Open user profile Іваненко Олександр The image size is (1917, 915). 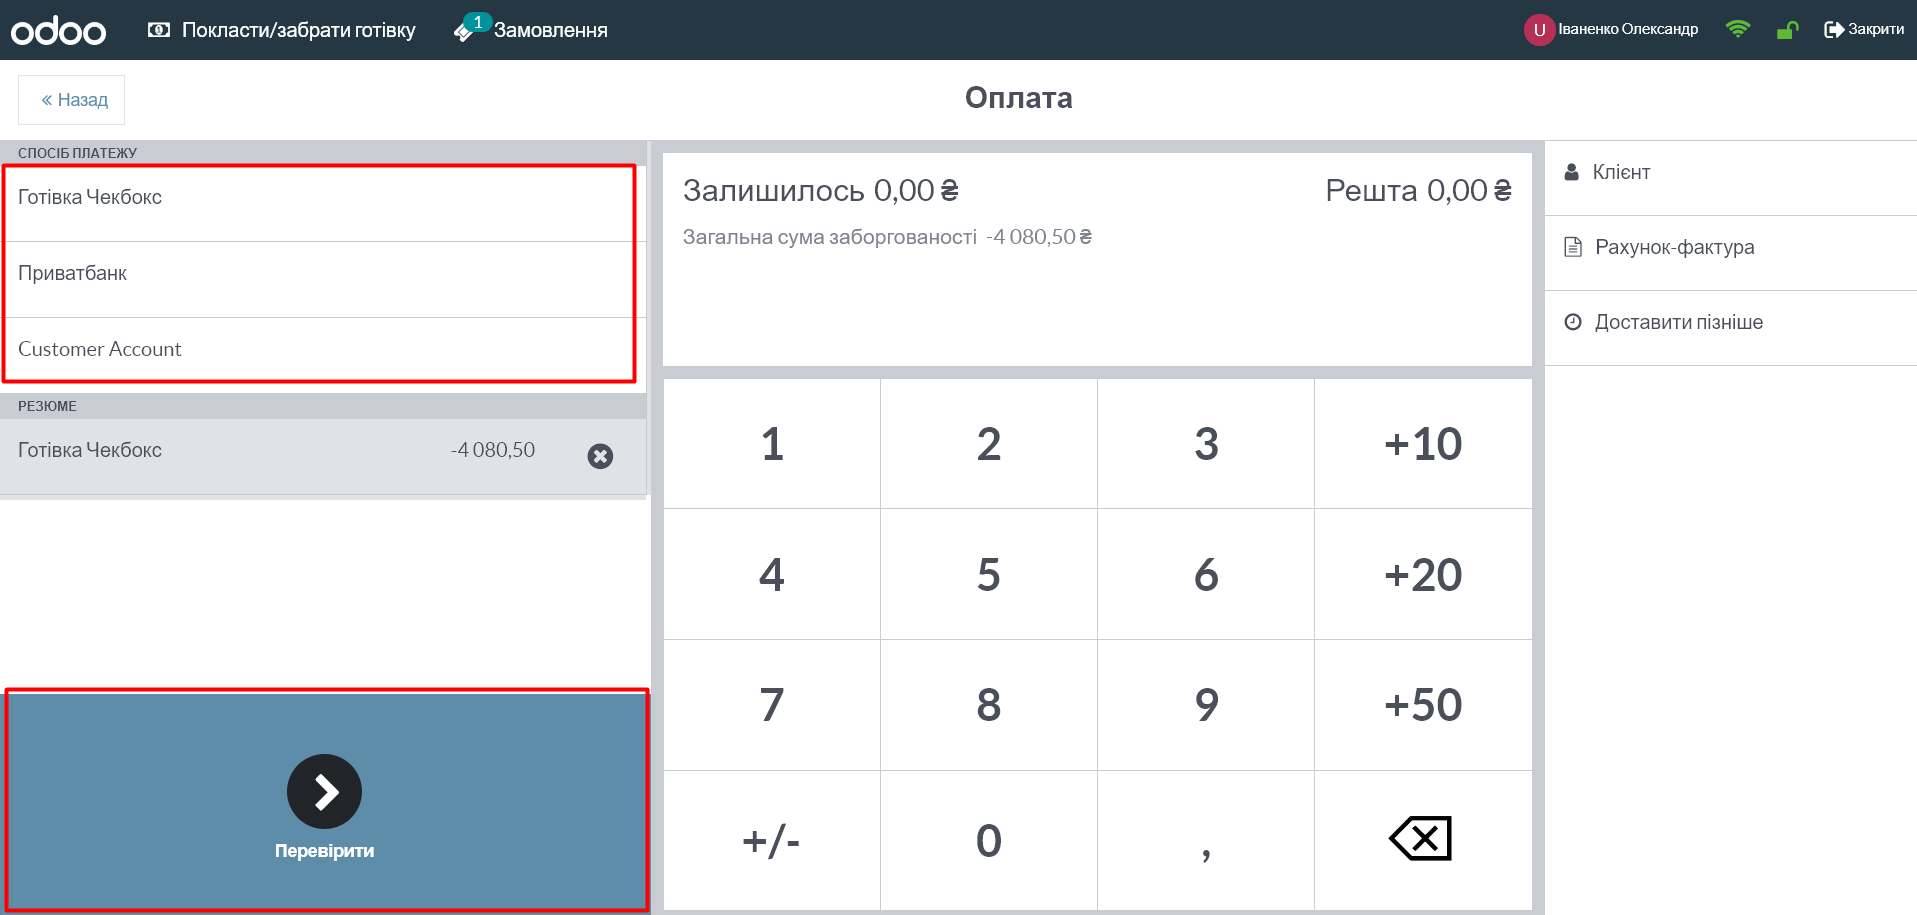point(1611,29)
